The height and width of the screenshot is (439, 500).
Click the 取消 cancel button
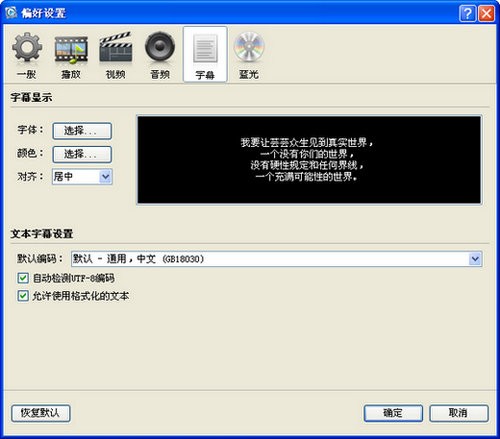coord(459,413)
